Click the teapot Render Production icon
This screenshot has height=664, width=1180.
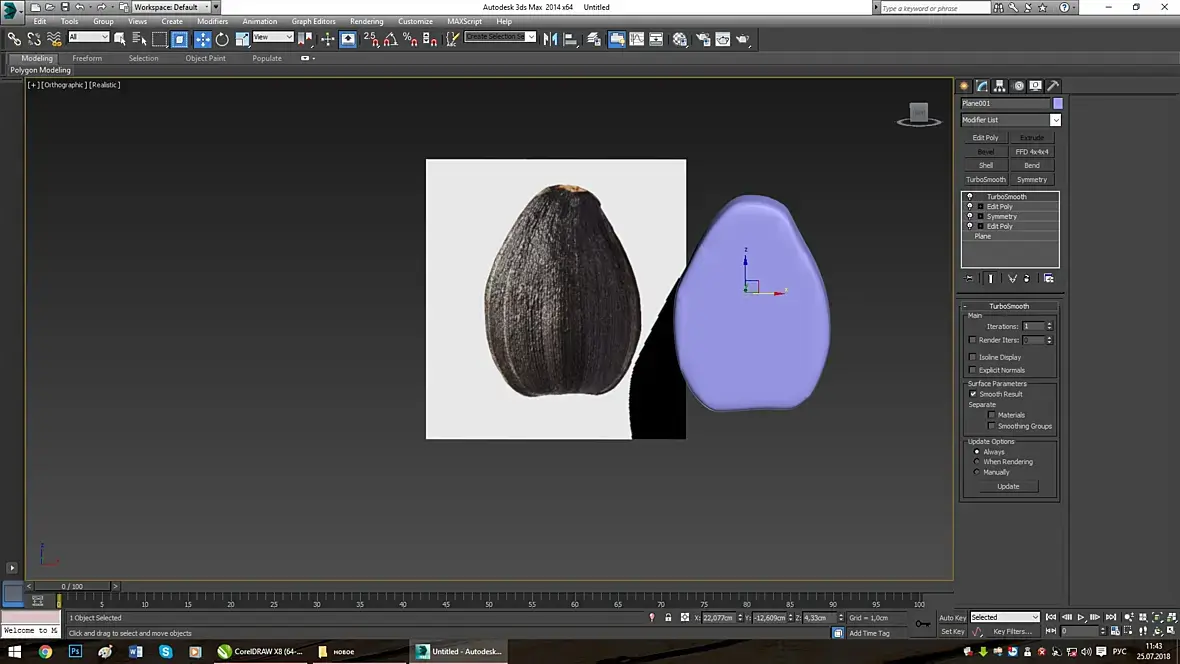pos(742,40)
